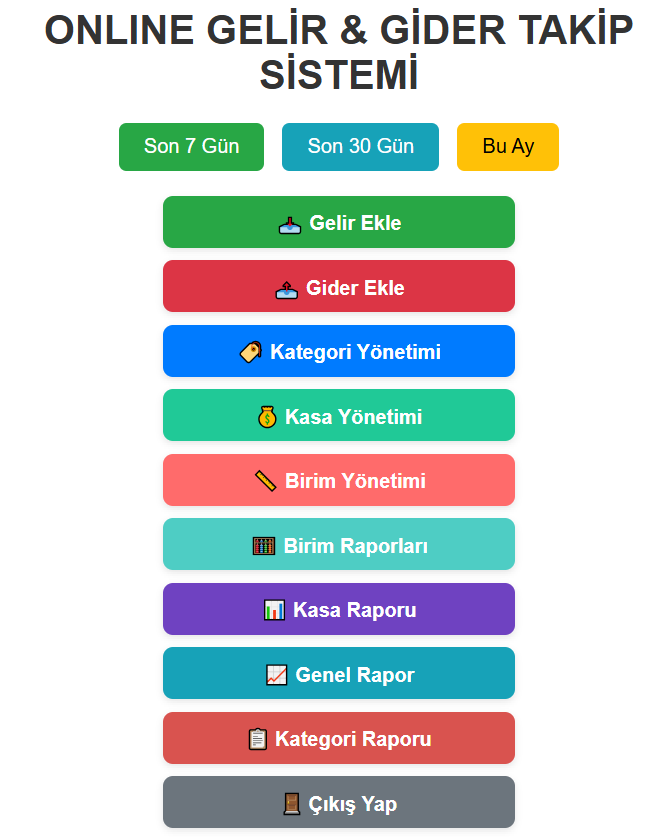This screenshot has height=837, width=659.
Task: Open Kategori Yönetimi
Action: coord(355,352)
